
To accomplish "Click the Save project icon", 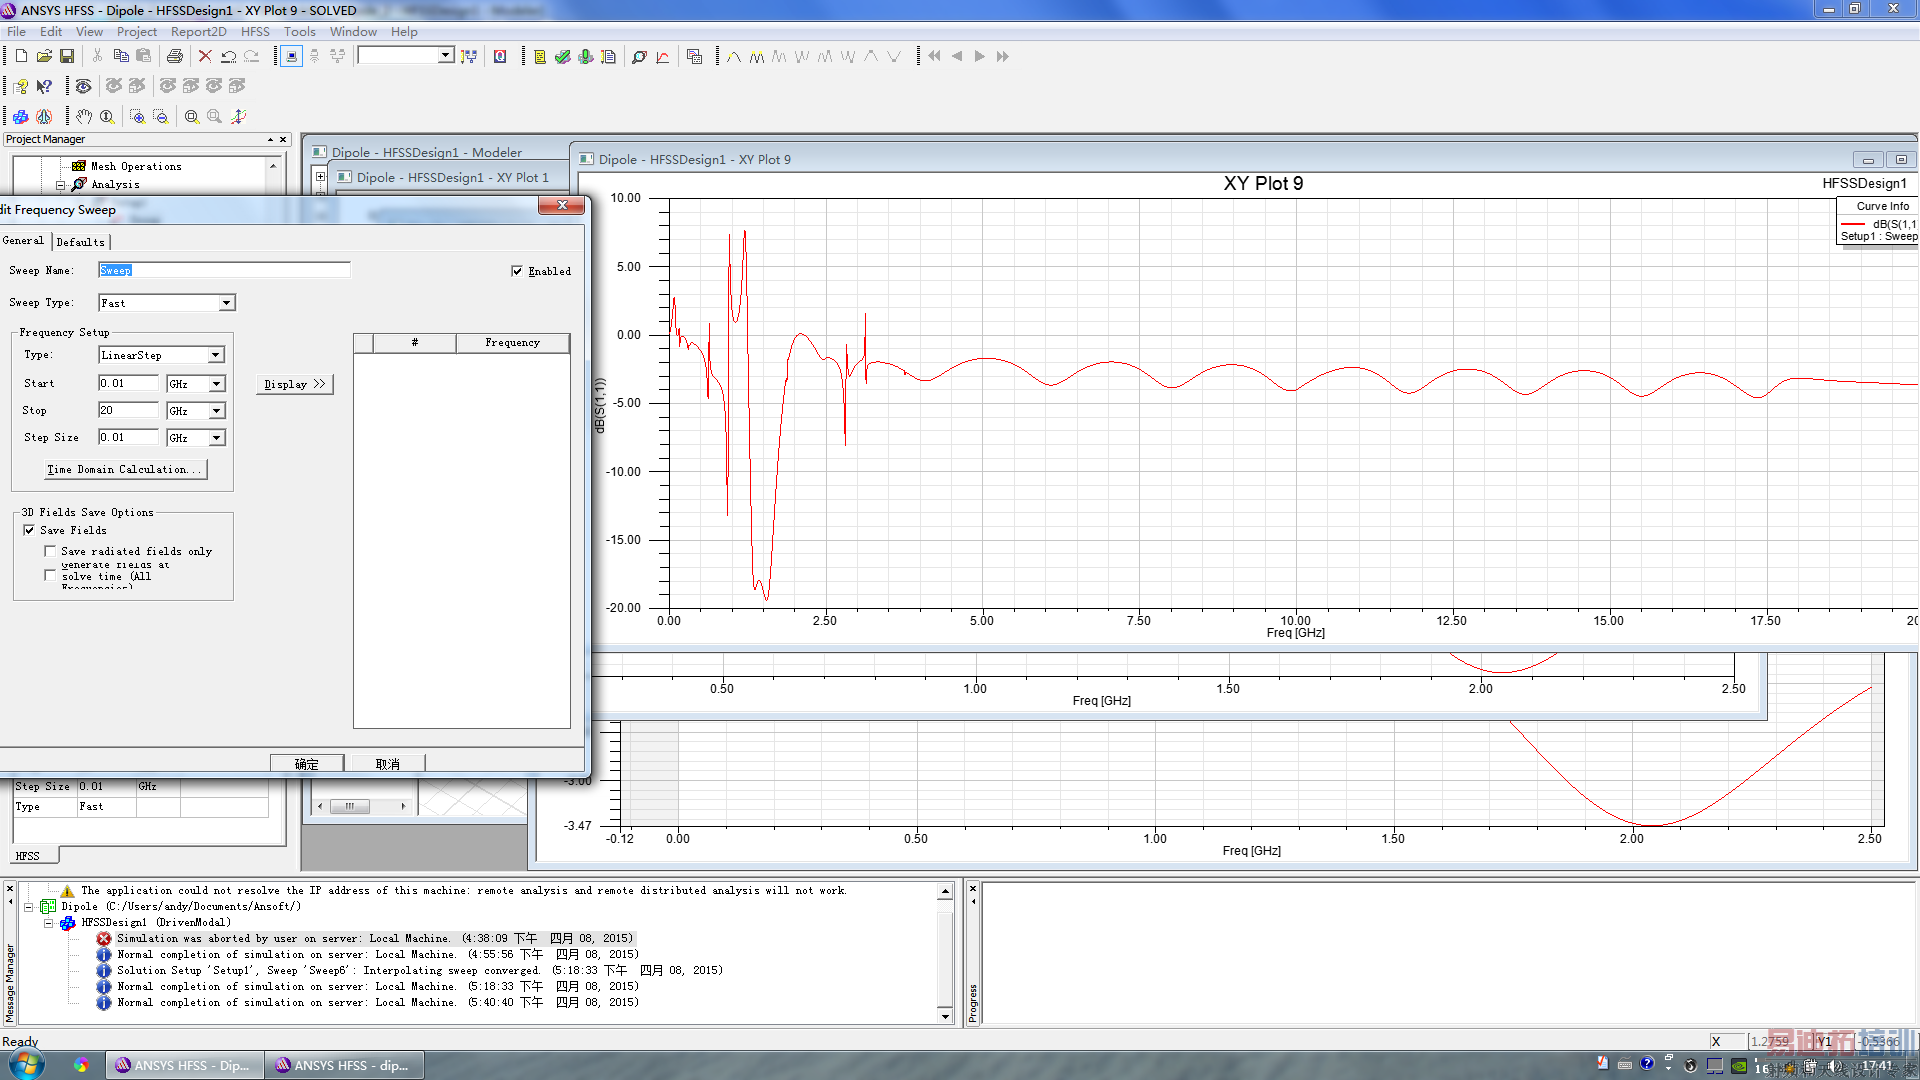I will pyautogui.click(x=67, y=56).
